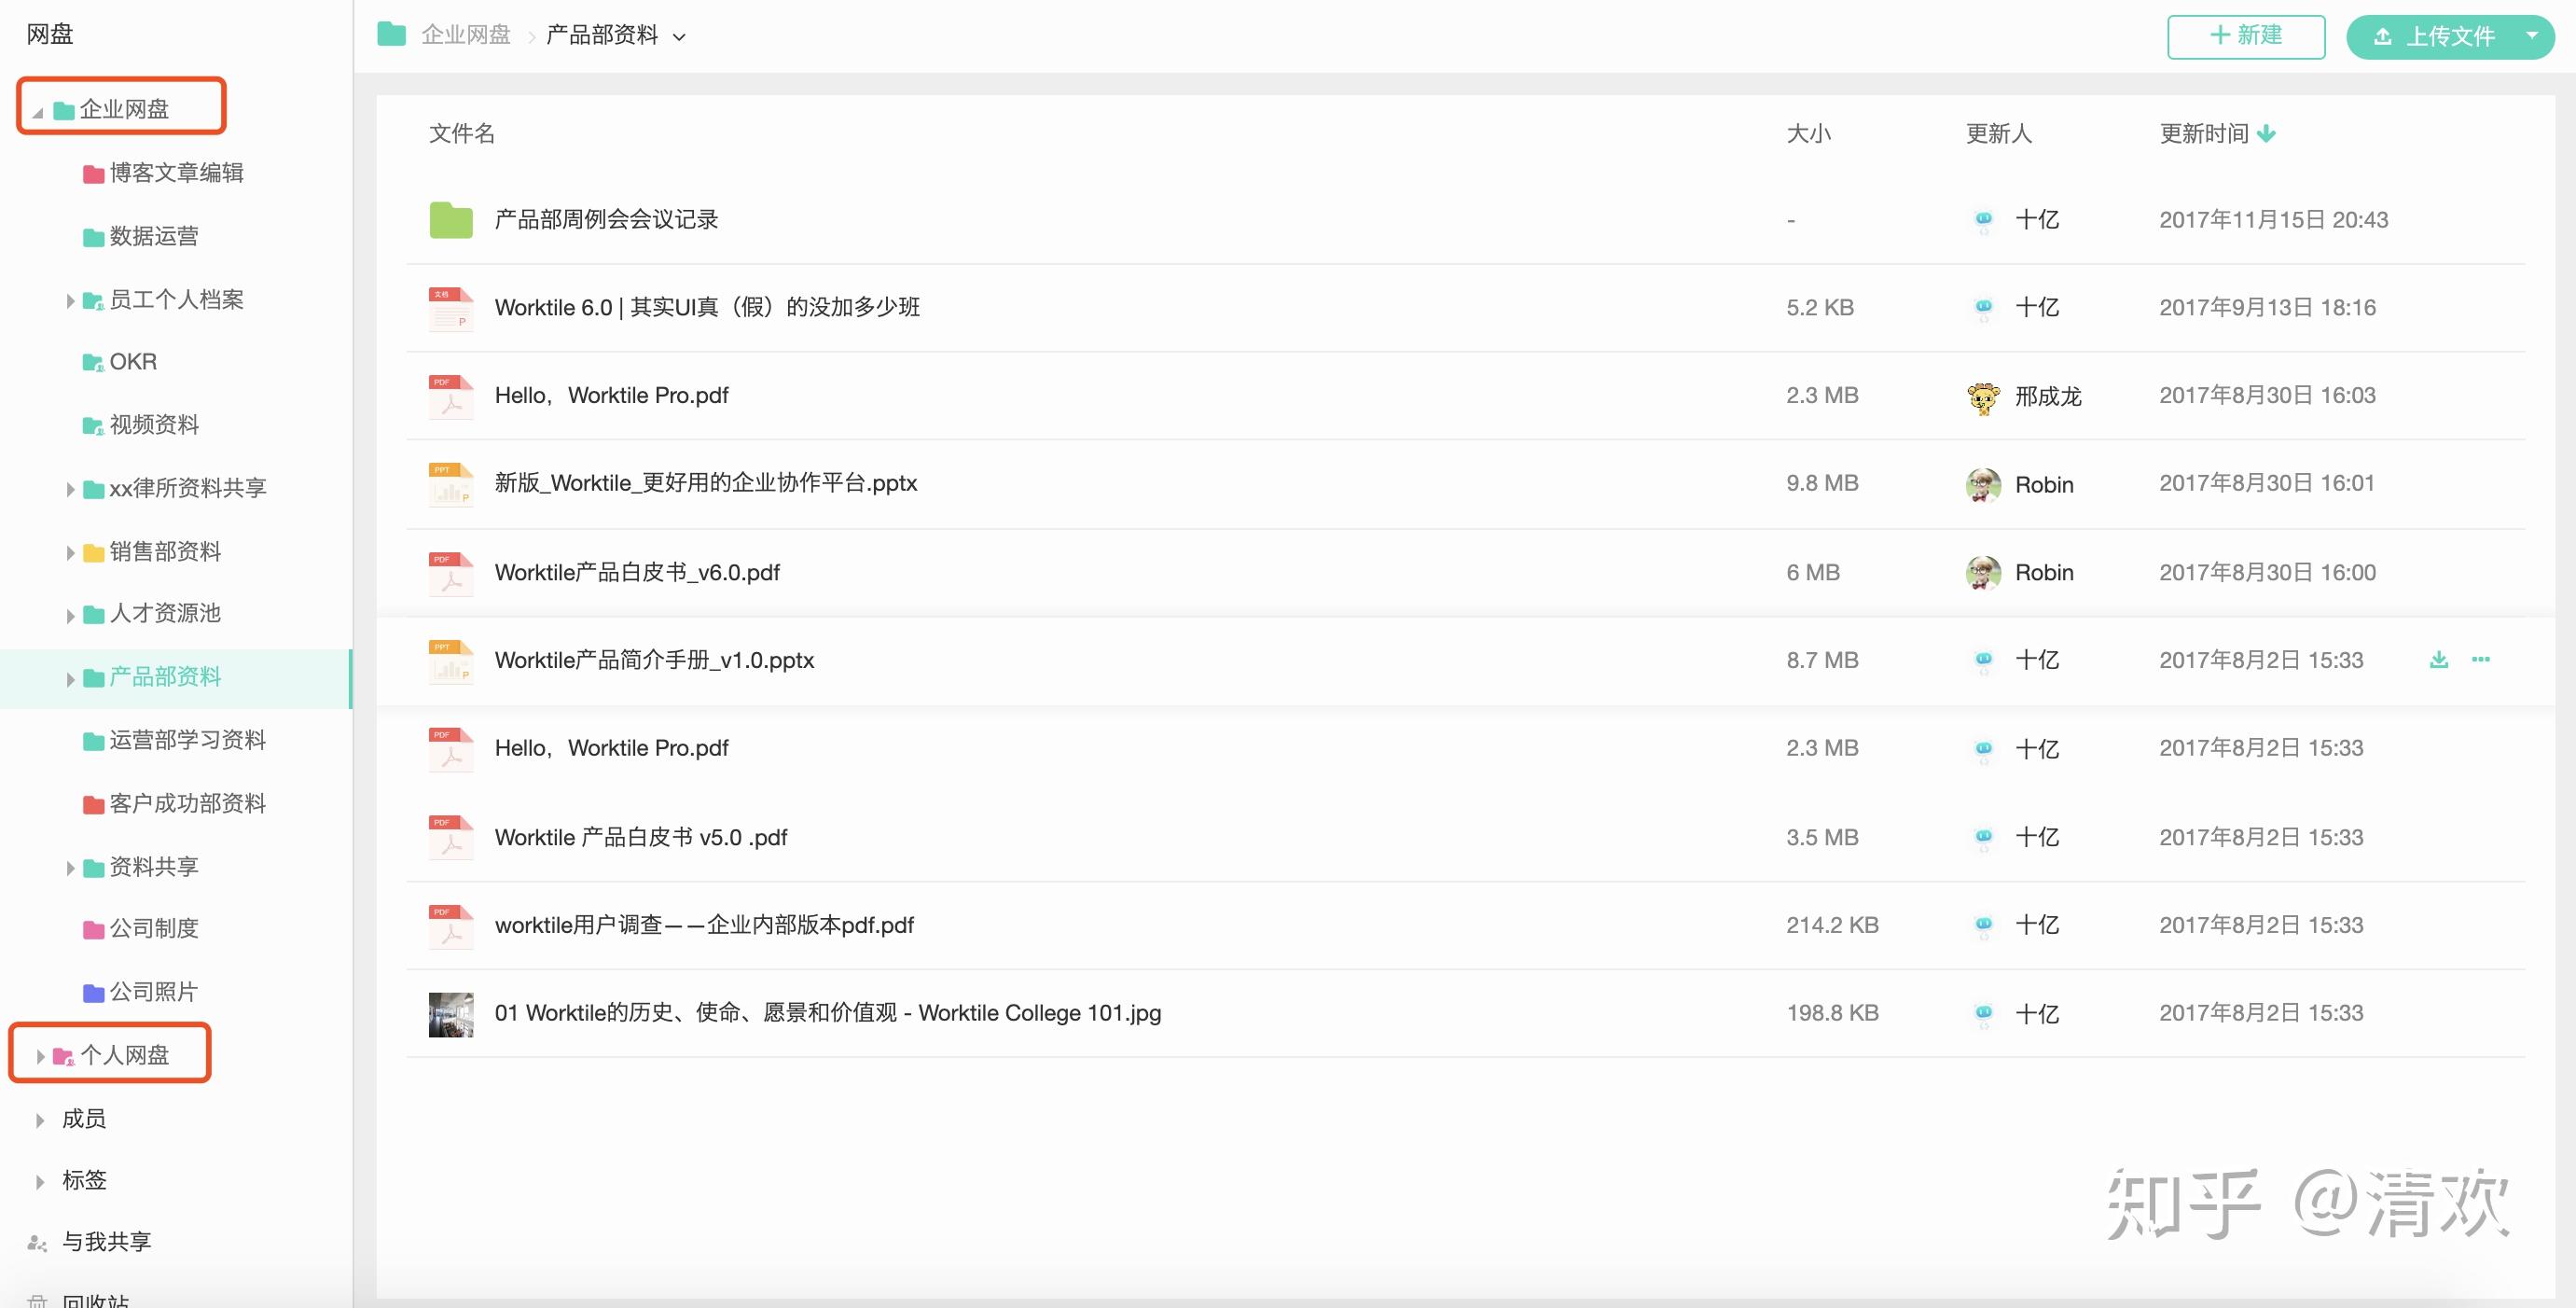Image resolution: width=2576 pixels, height=1308 pixels.
Task: Click the teal folder icon in the breadcrumb
Action: pos(391,34)
